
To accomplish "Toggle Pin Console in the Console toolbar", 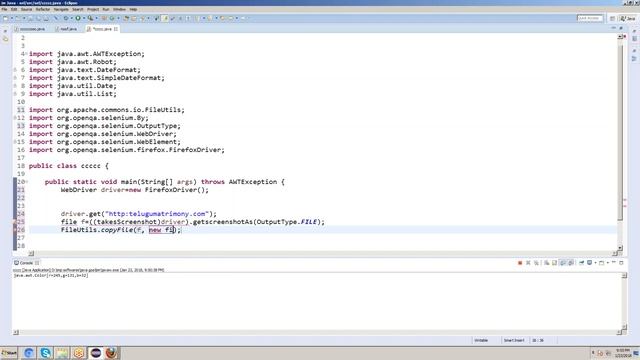I will pyautogui.click(x=582, y=263).
